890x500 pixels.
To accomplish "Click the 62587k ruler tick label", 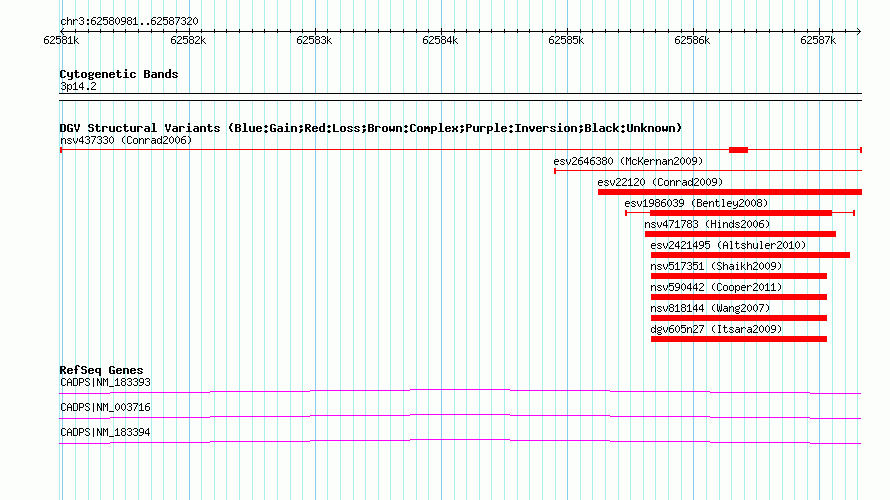I will point(818,40).
